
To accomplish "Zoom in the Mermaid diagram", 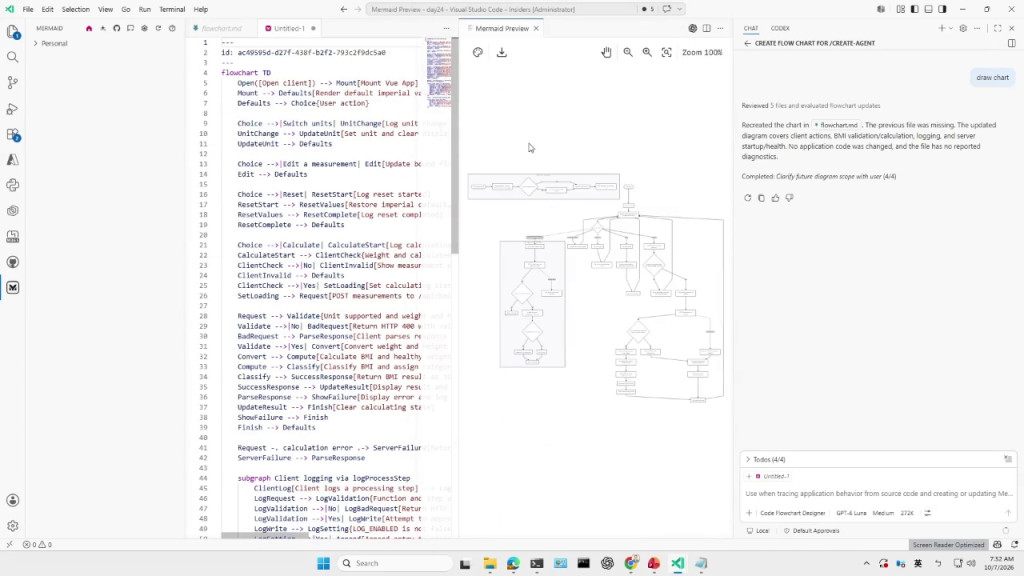I will point(647,52).
